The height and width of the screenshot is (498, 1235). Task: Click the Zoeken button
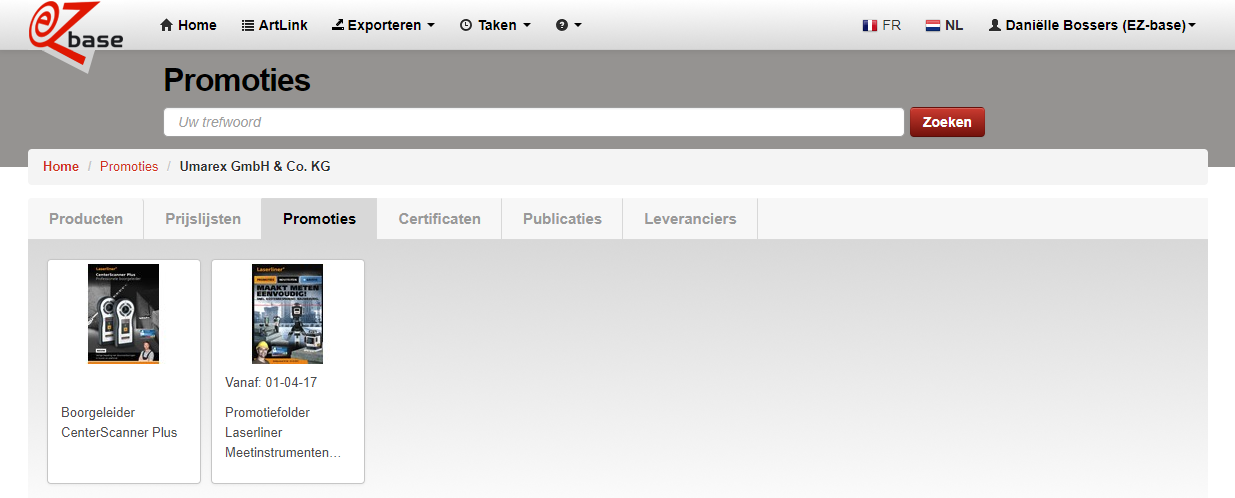point(947,122)
